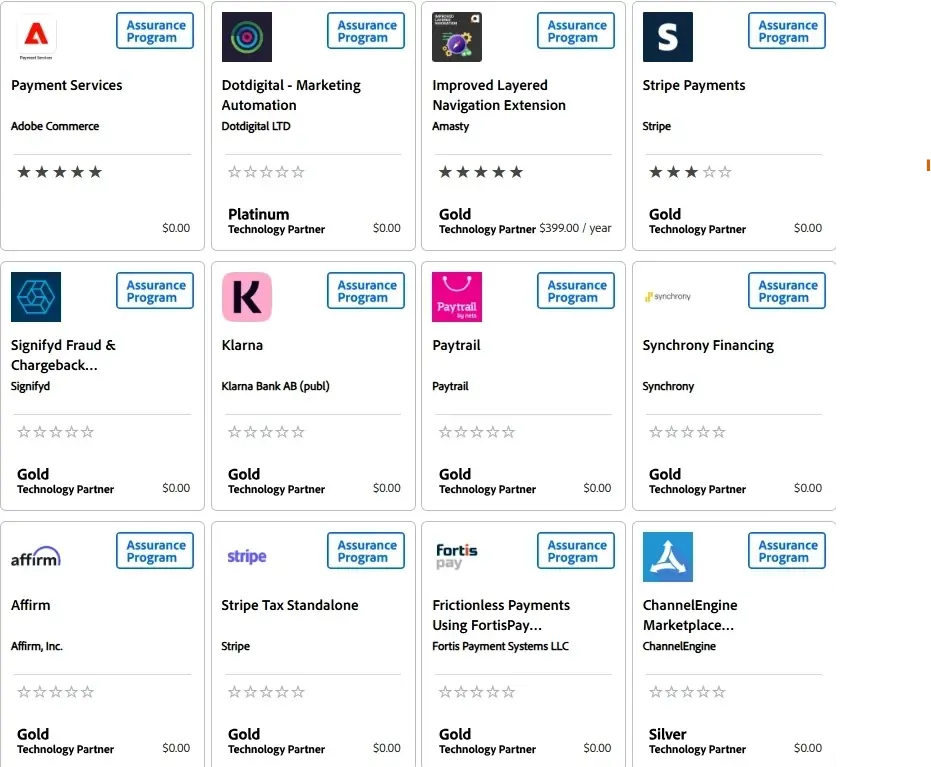
Task: Click the Klarna K logo icon
Action: (x=247, y=296)
